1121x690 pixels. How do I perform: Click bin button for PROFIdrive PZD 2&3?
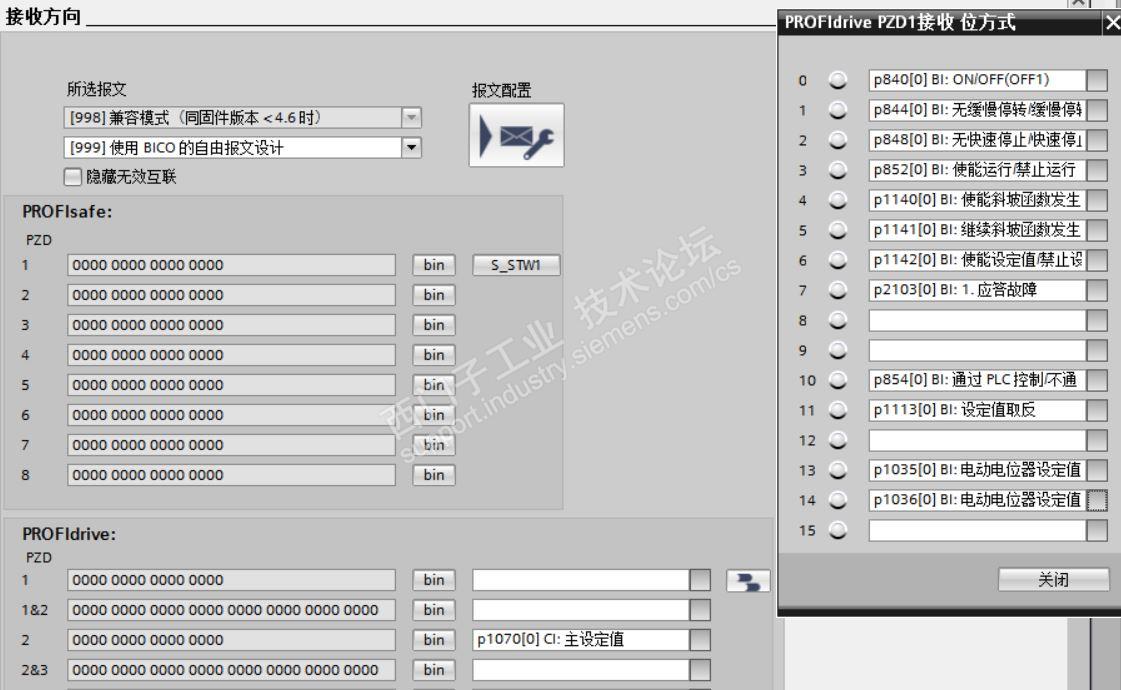click(x=433, y=670)
